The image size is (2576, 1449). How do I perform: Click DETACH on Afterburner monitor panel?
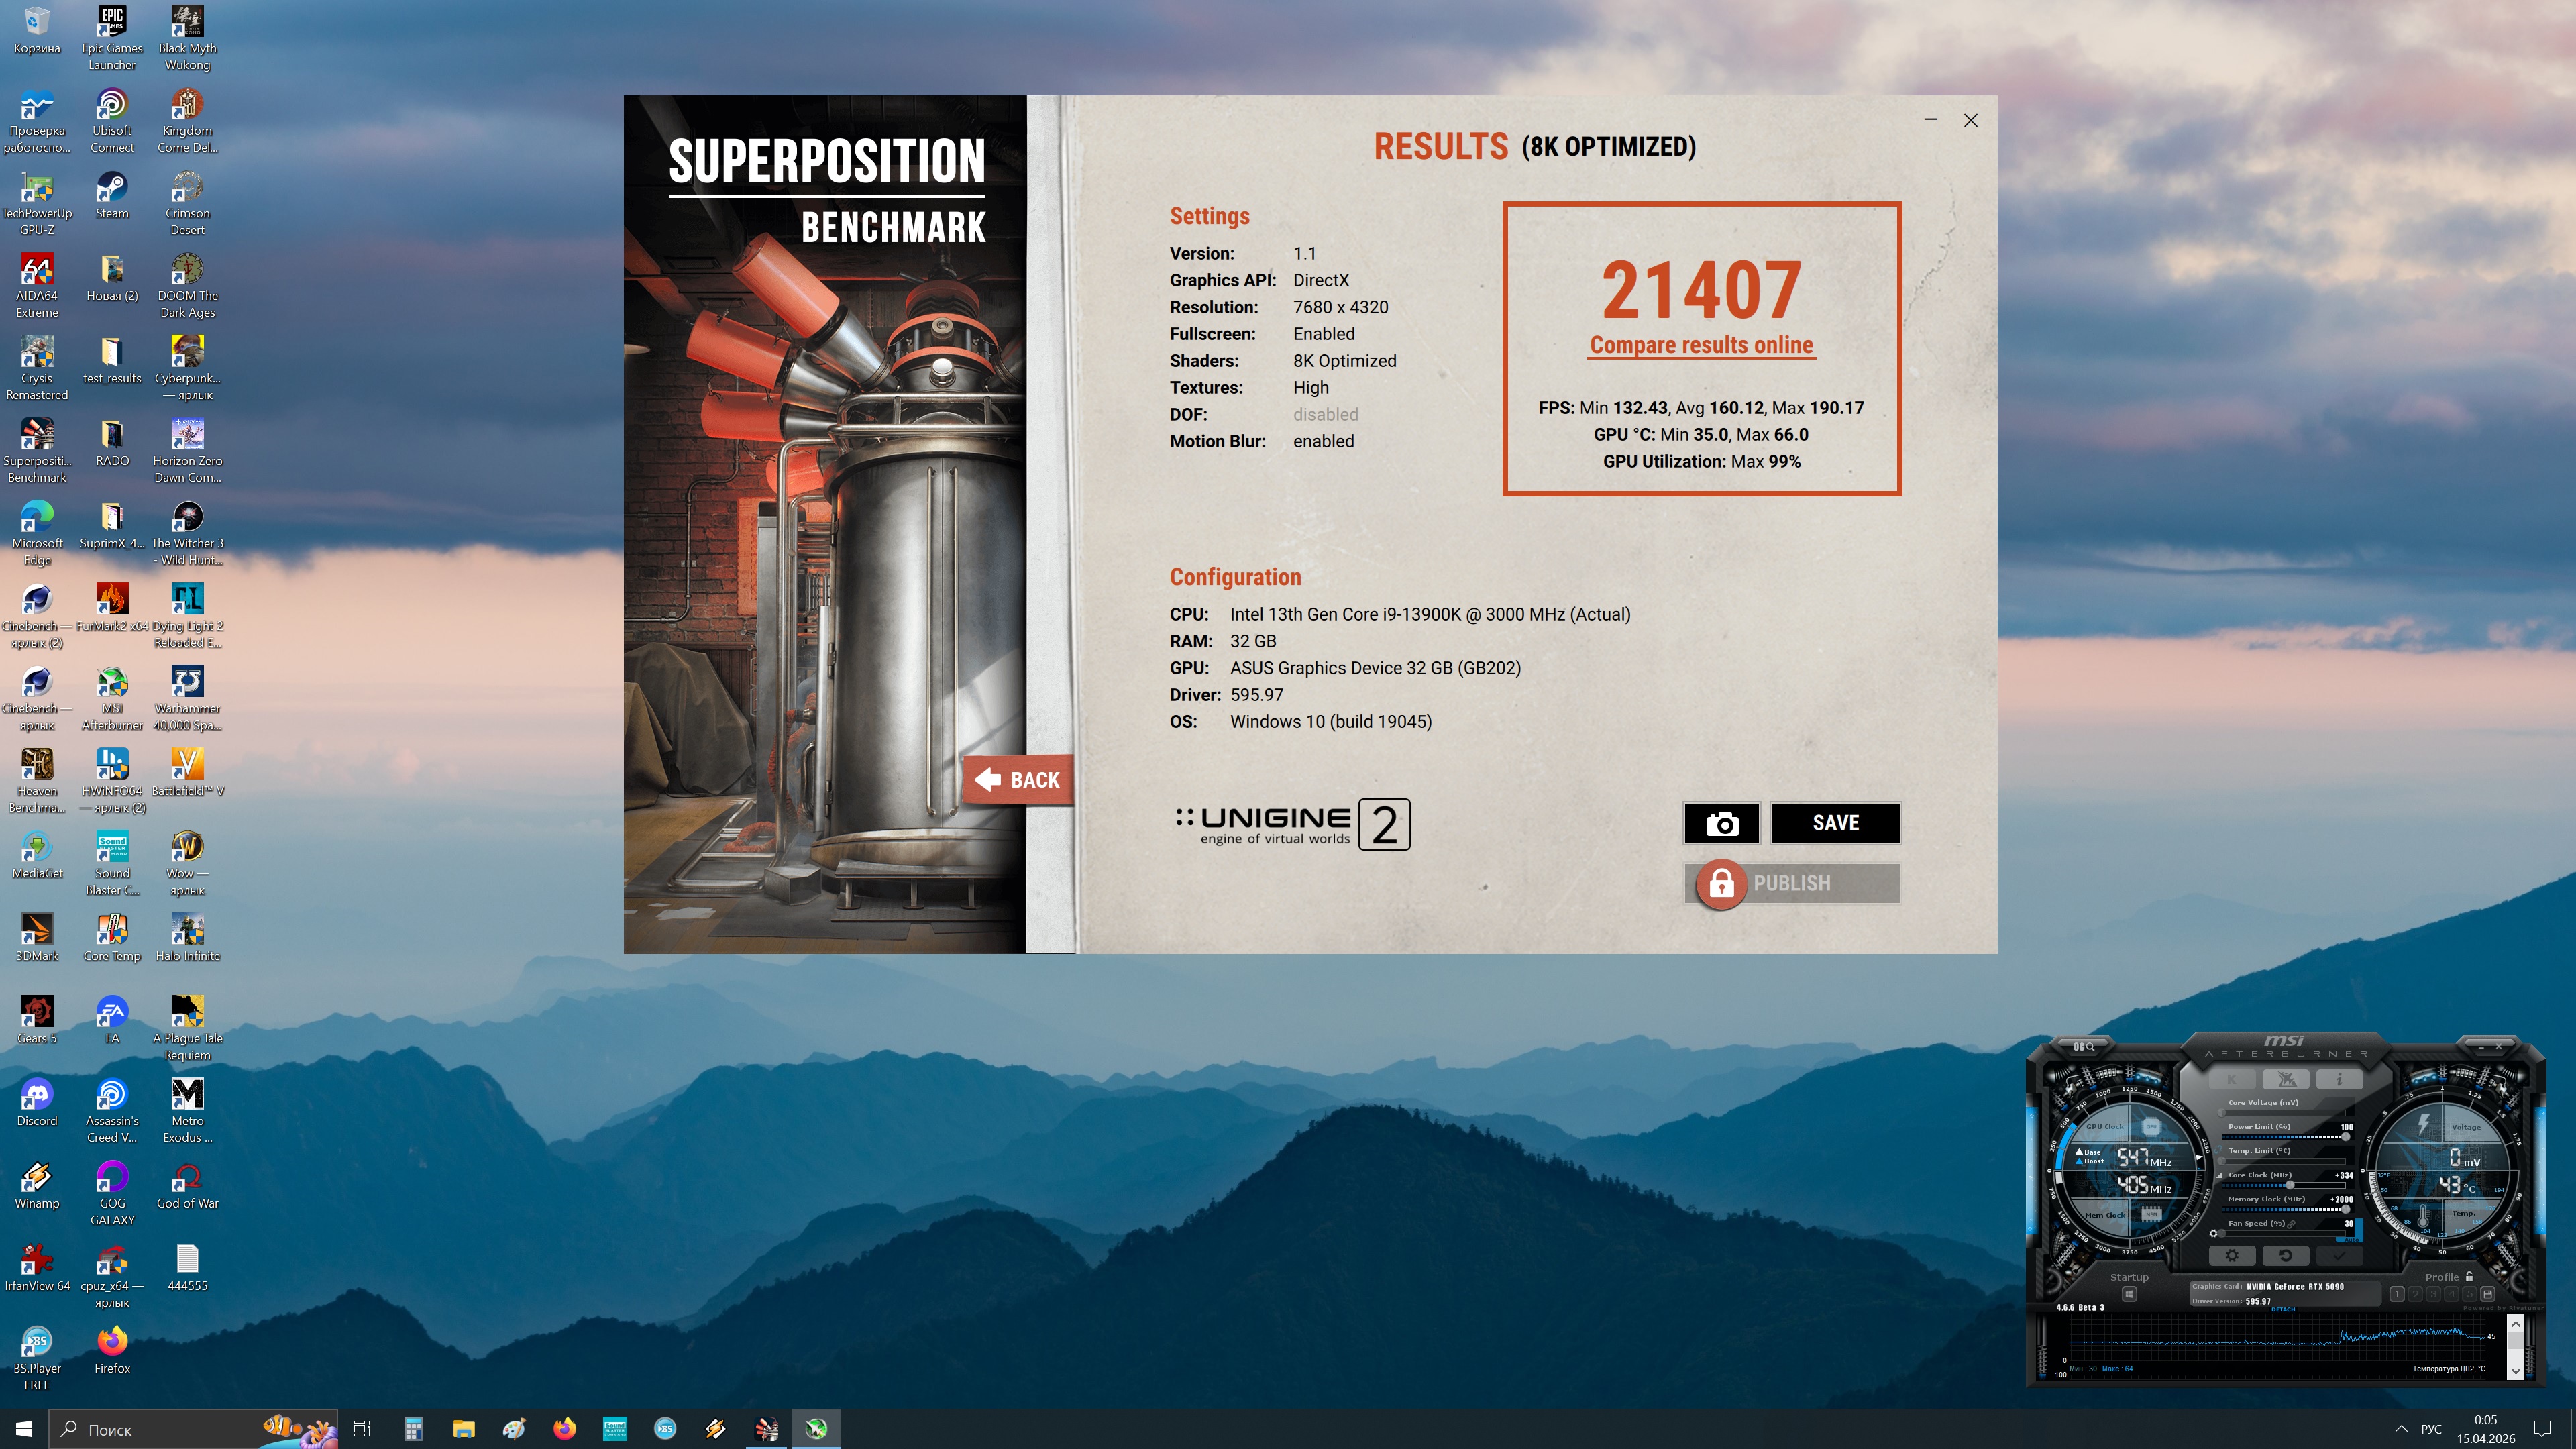[x=2283, y=1310]
